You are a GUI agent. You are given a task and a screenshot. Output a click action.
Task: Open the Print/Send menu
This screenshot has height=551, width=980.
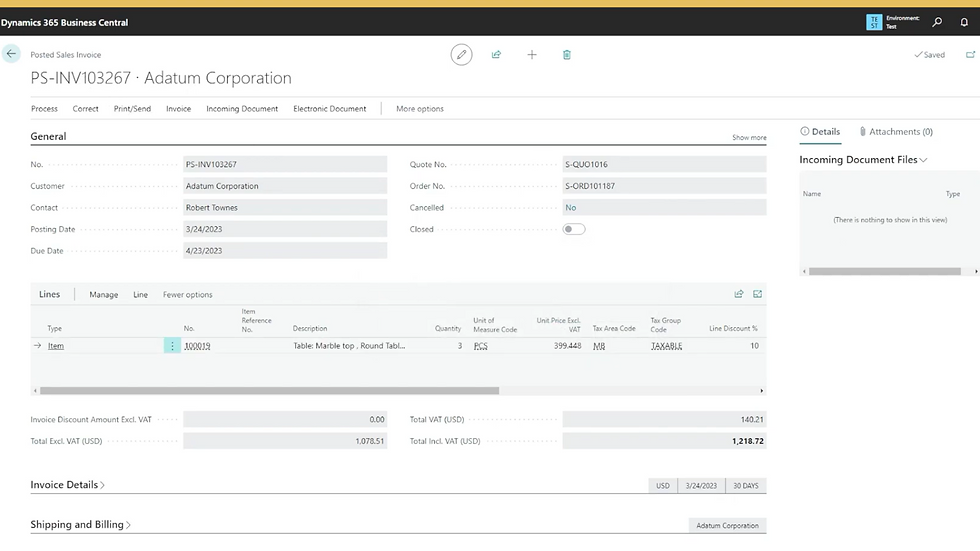132,109
